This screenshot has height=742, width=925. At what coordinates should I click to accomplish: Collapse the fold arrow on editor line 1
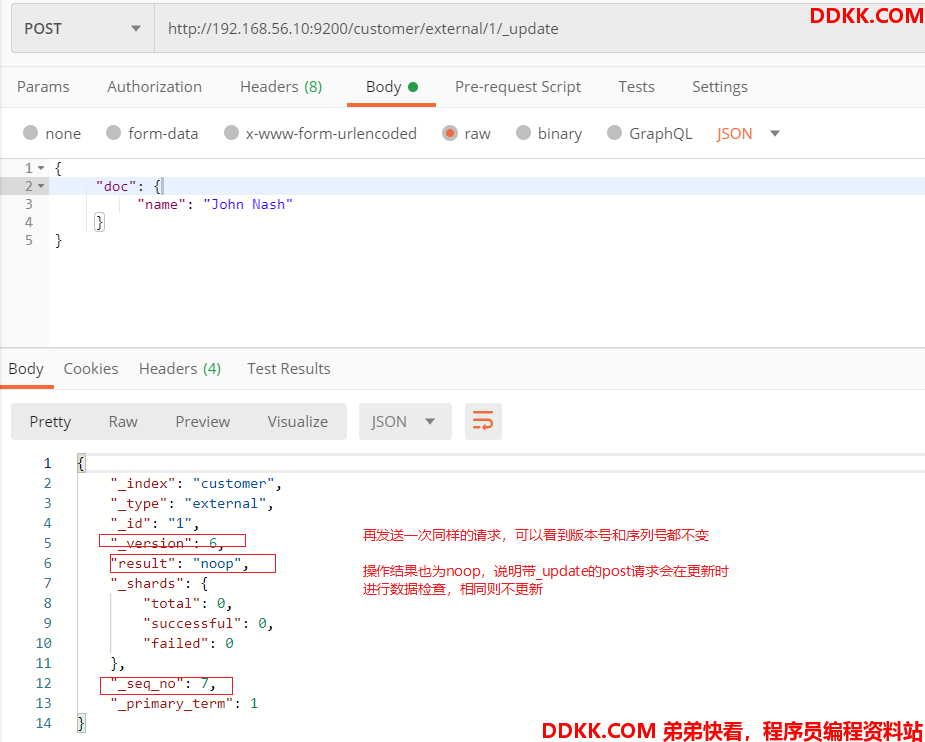click(41, 168)
